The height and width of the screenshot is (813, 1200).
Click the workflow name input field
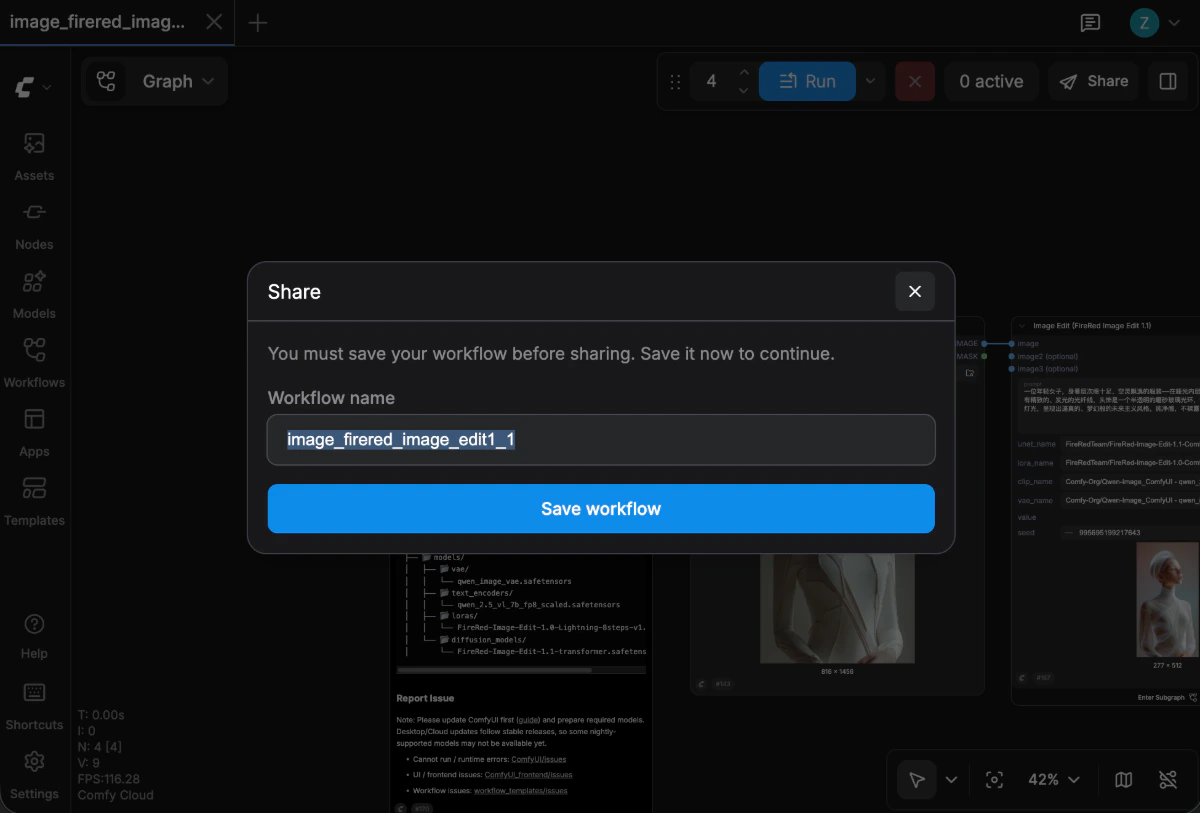[x=600, y=440]
